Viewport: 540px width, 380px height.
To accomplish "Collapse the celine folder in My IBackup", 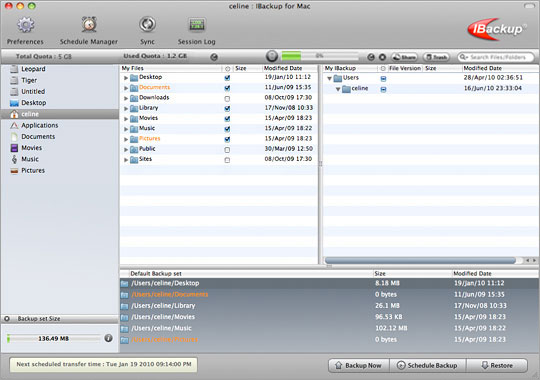I will (338, 89).
